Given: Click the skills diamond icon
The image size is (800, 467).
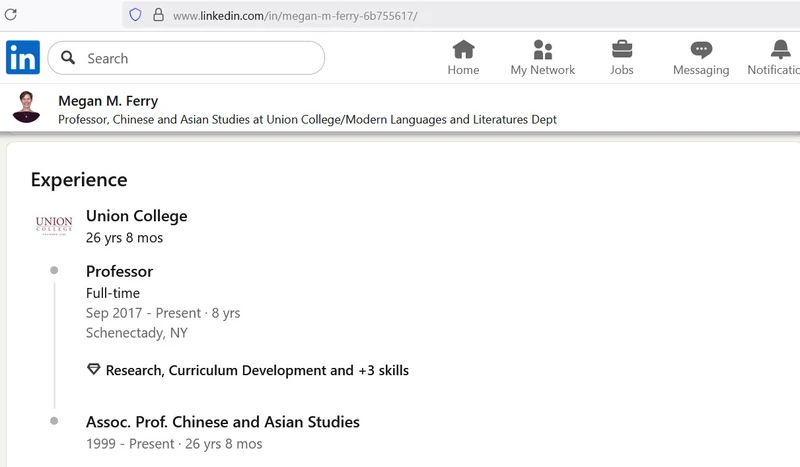Looking at the screenshot, I should [x=93, y=369].
